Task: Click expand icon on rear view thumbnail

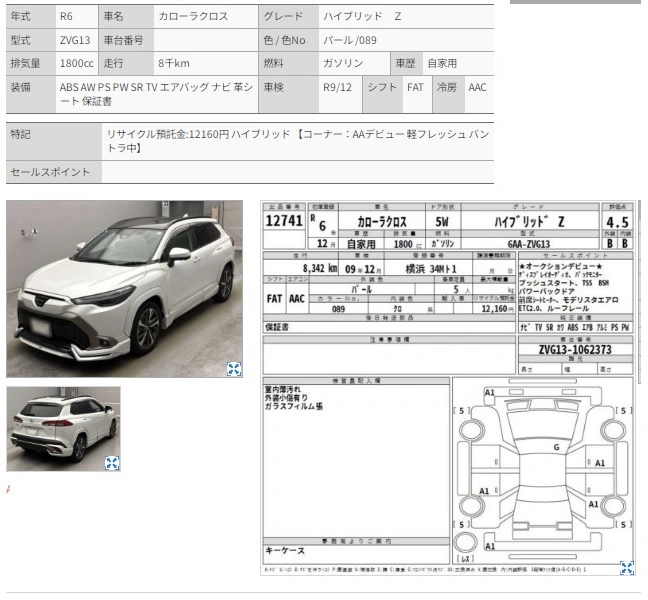Action: point(112,463)
